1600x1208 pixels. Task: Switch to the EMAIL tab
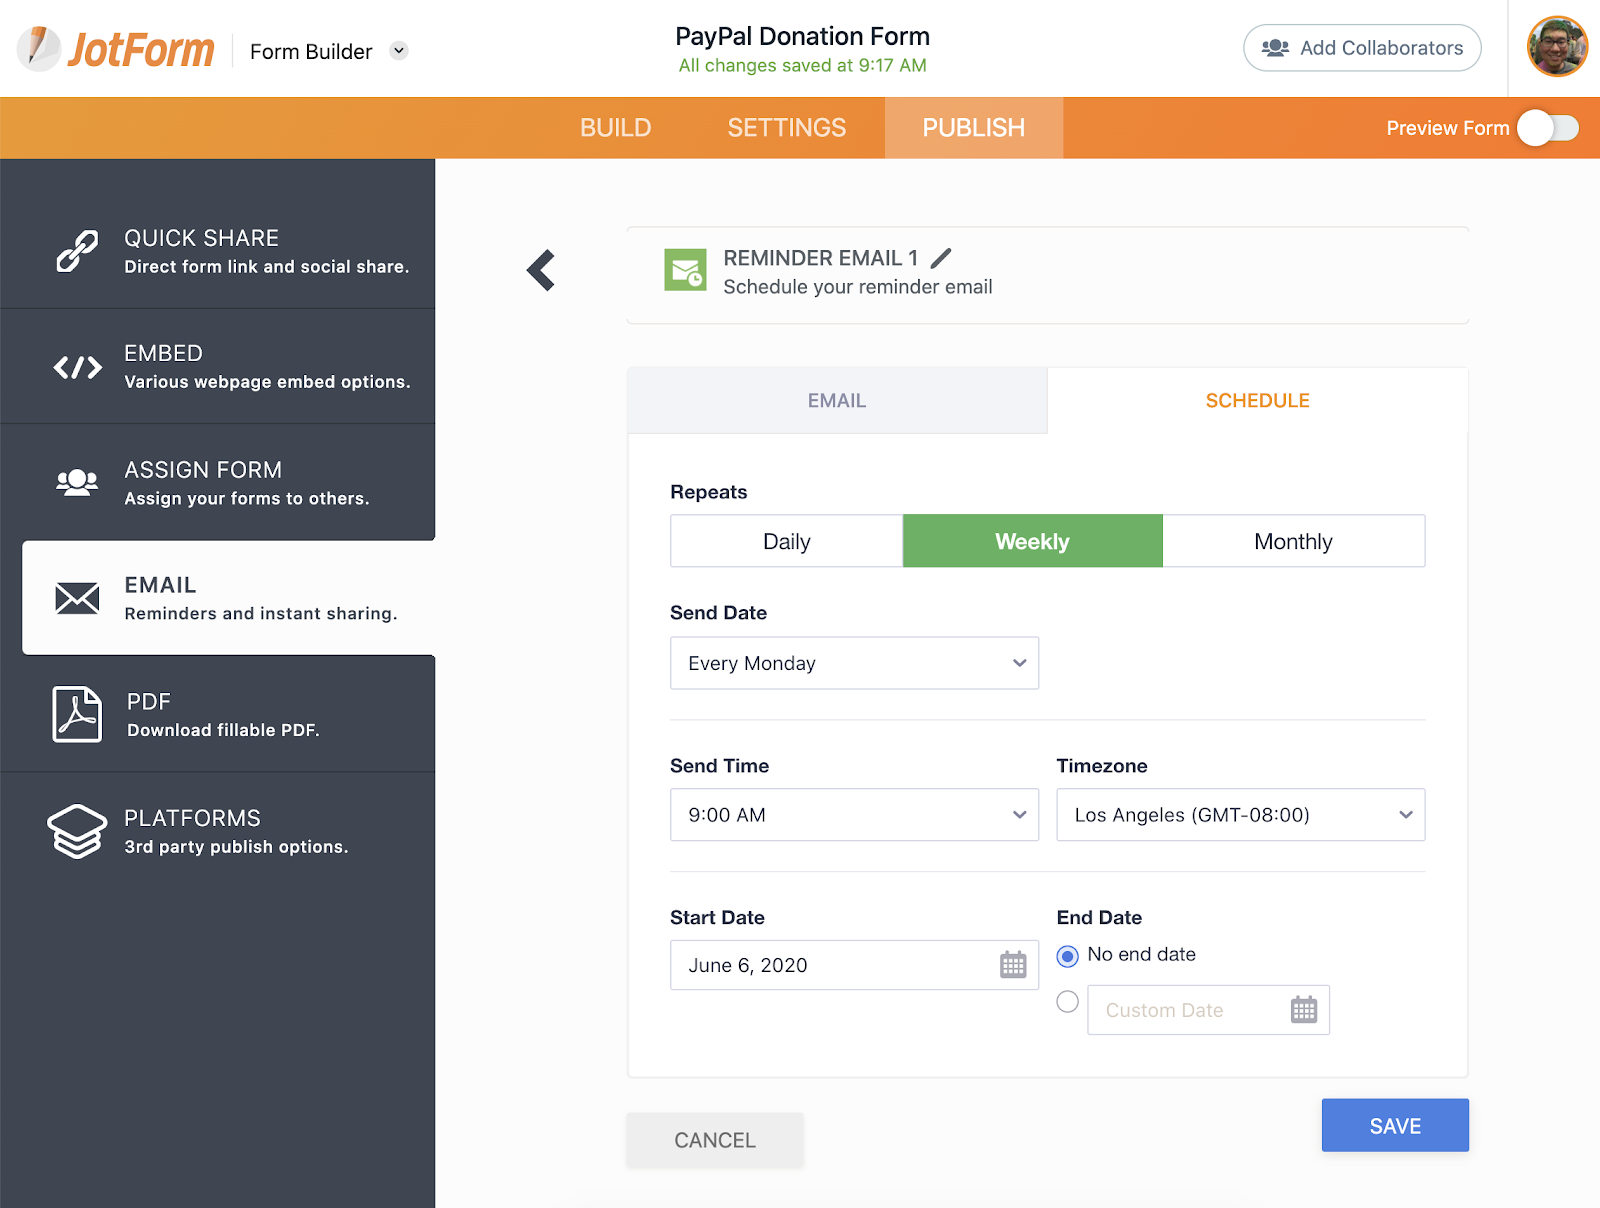coord(837,401)
